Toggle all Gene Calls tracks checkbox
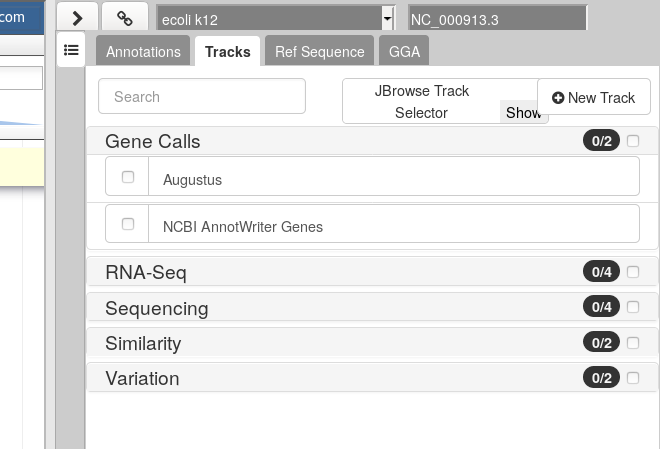 coord(633,141)
